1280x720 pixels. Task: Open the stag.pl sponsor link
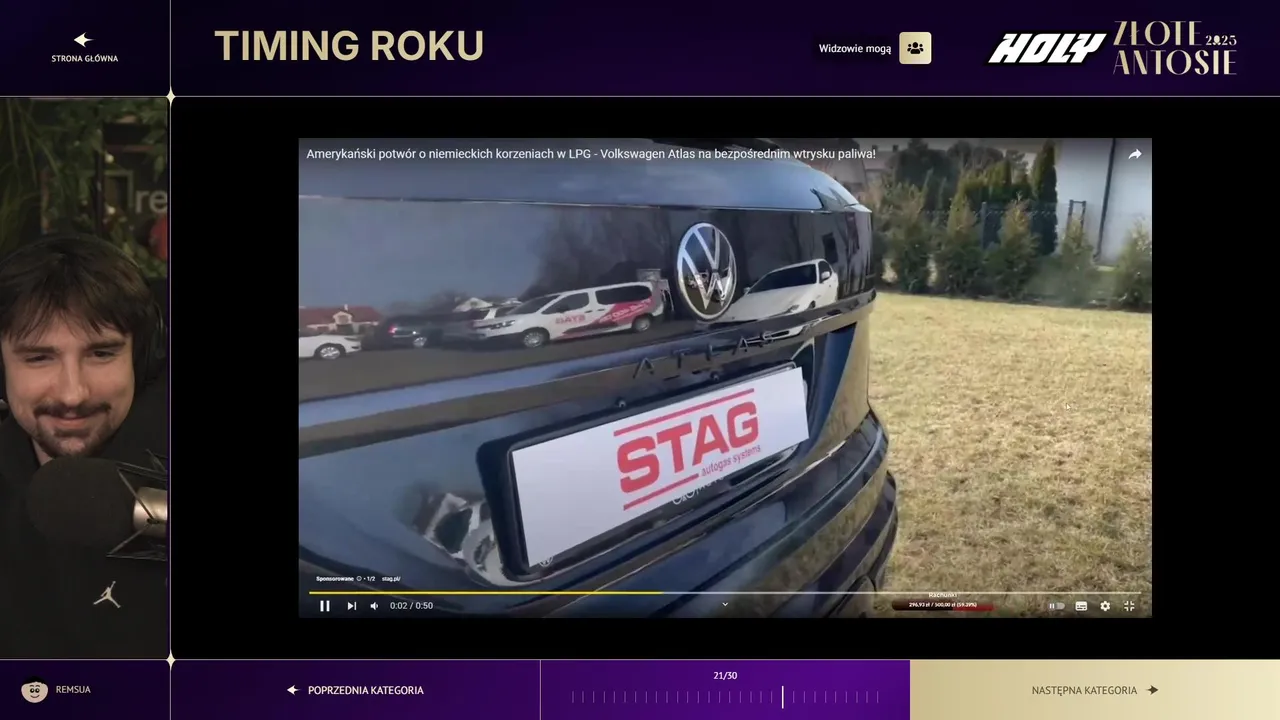[x=391, y=578]
